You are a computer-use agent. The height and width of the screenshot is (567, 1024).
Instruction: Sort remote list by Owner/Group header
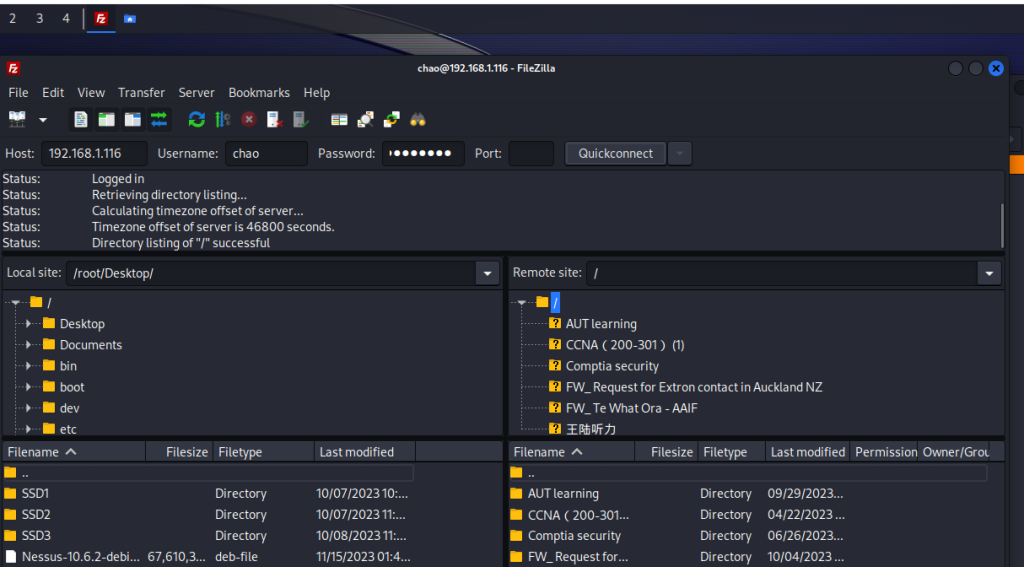coord(954,452)
